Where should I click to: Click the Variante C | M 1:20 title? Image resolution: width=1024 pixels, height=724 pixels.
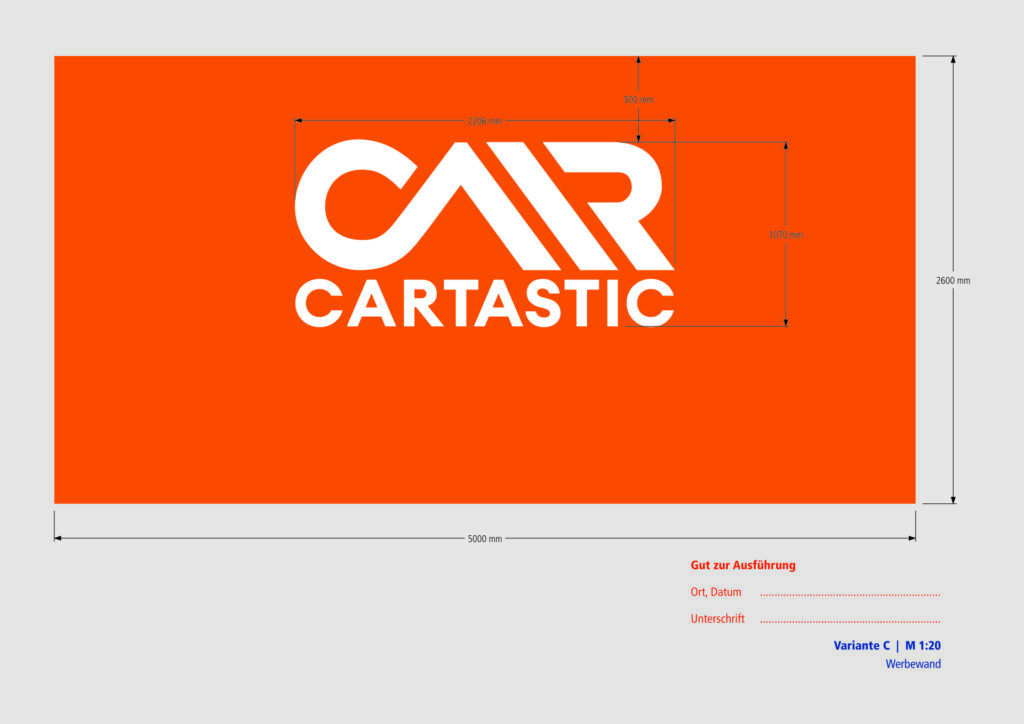click(887, 646)
